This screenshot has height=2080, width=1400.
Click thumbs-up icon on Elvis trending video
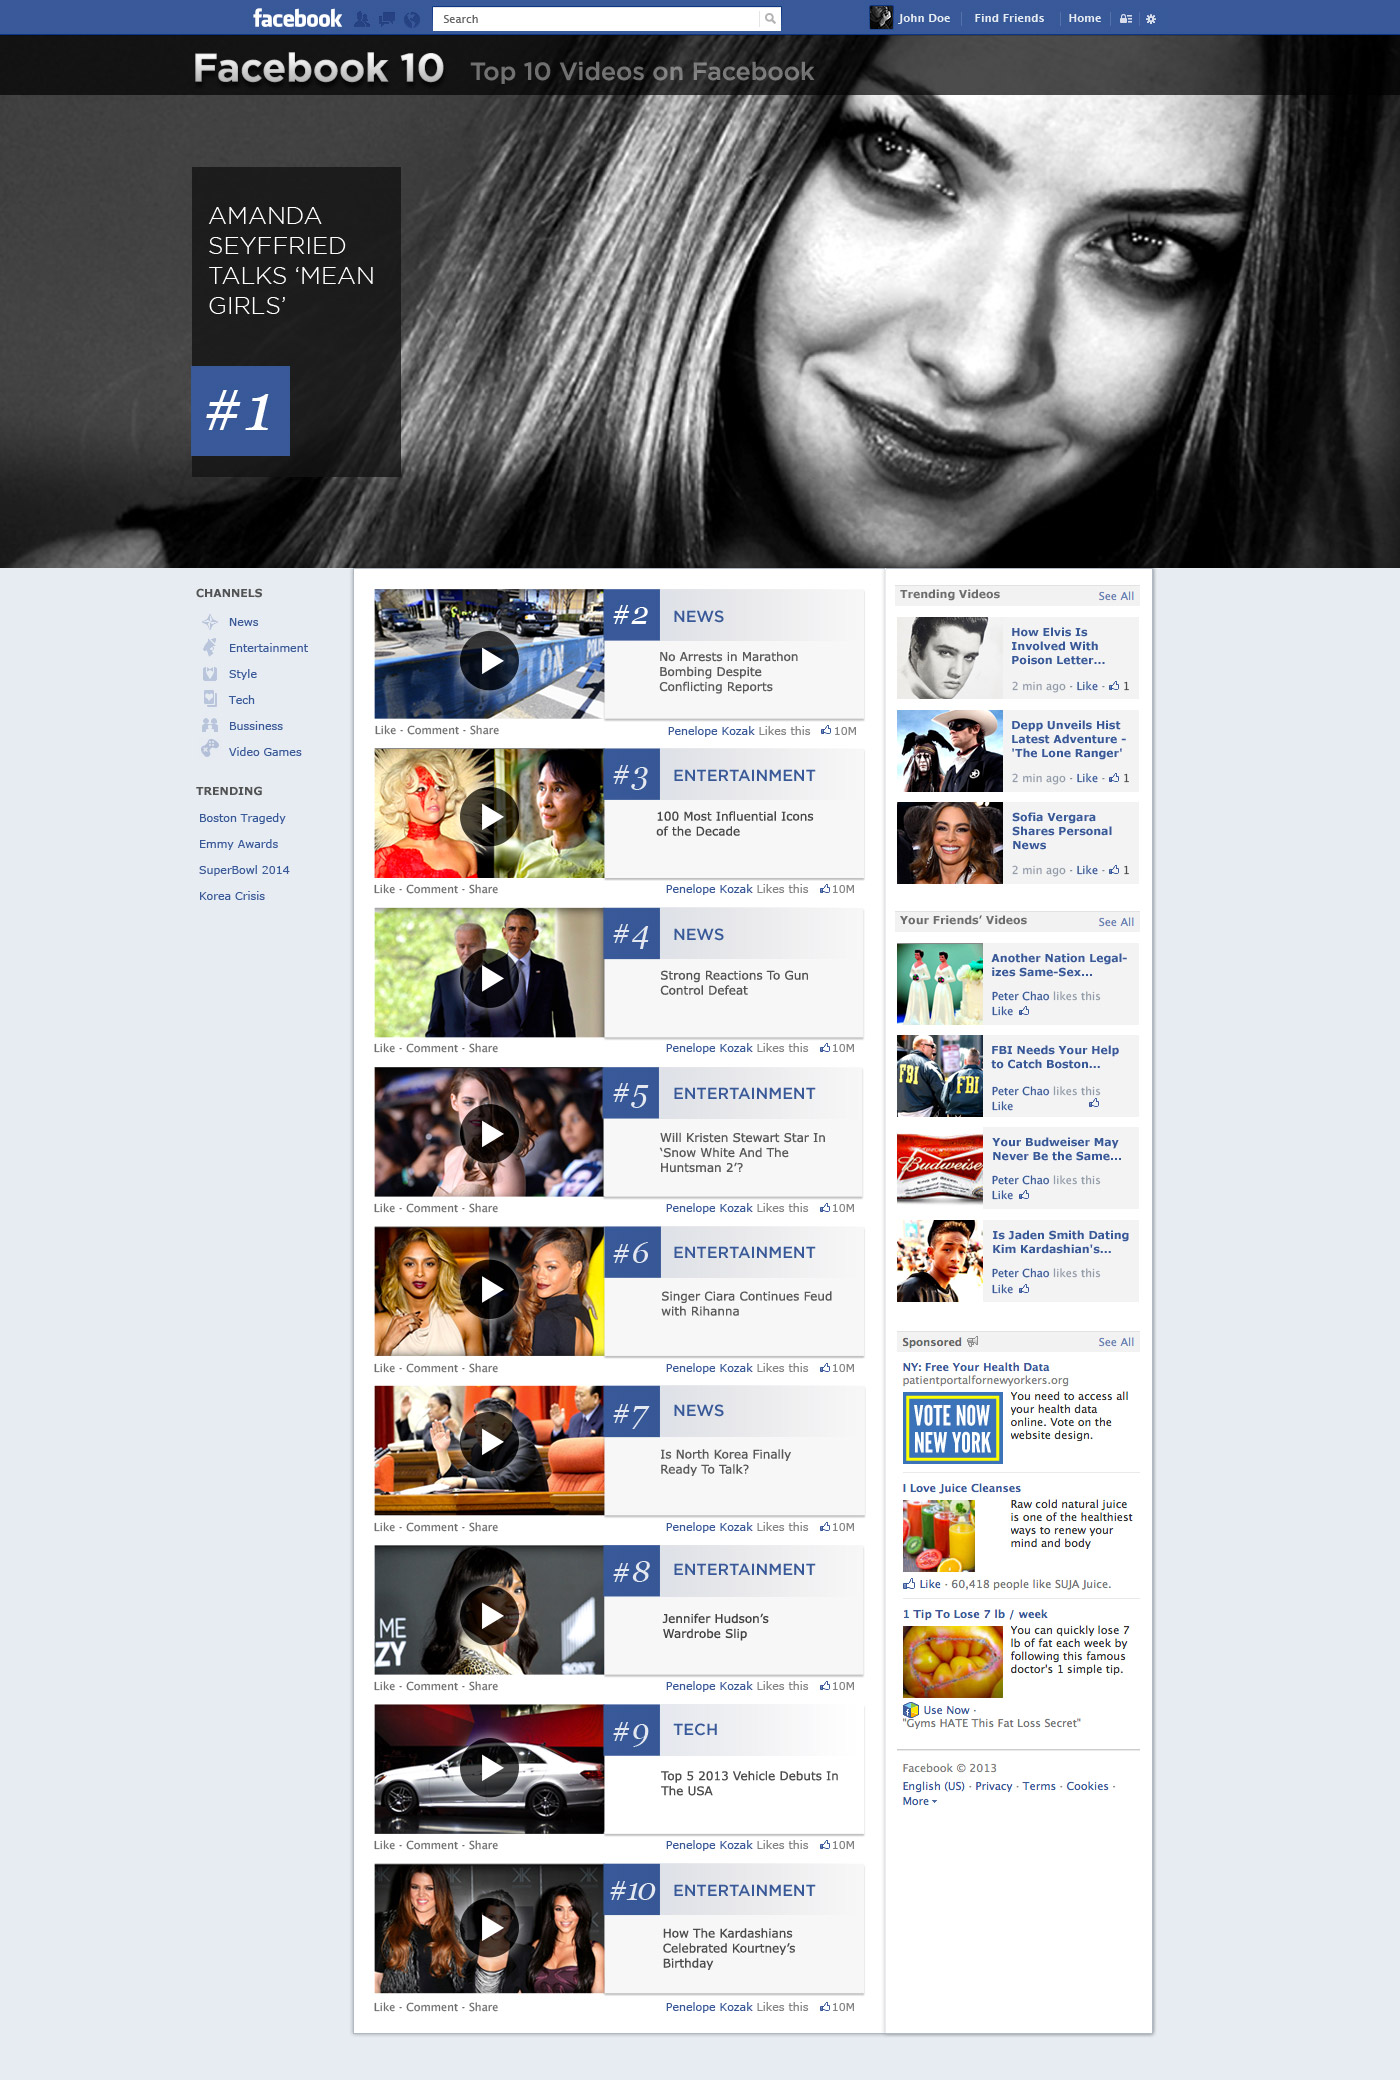click(1114, 686)
